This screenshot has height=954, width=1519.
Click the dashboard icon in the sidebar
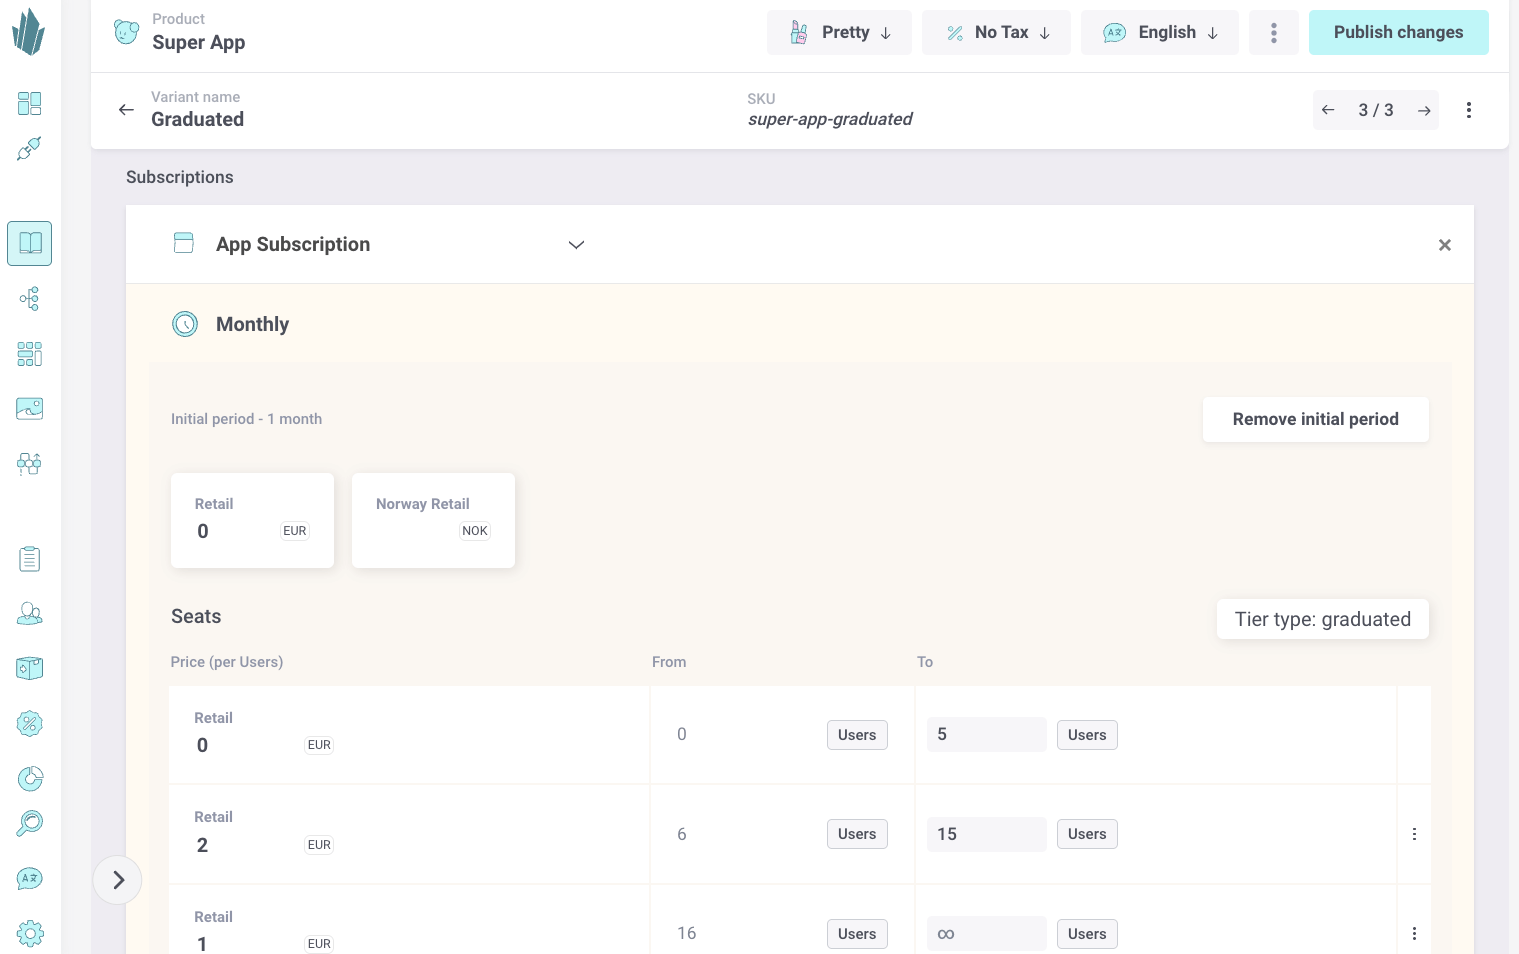[x=30, y=103]
